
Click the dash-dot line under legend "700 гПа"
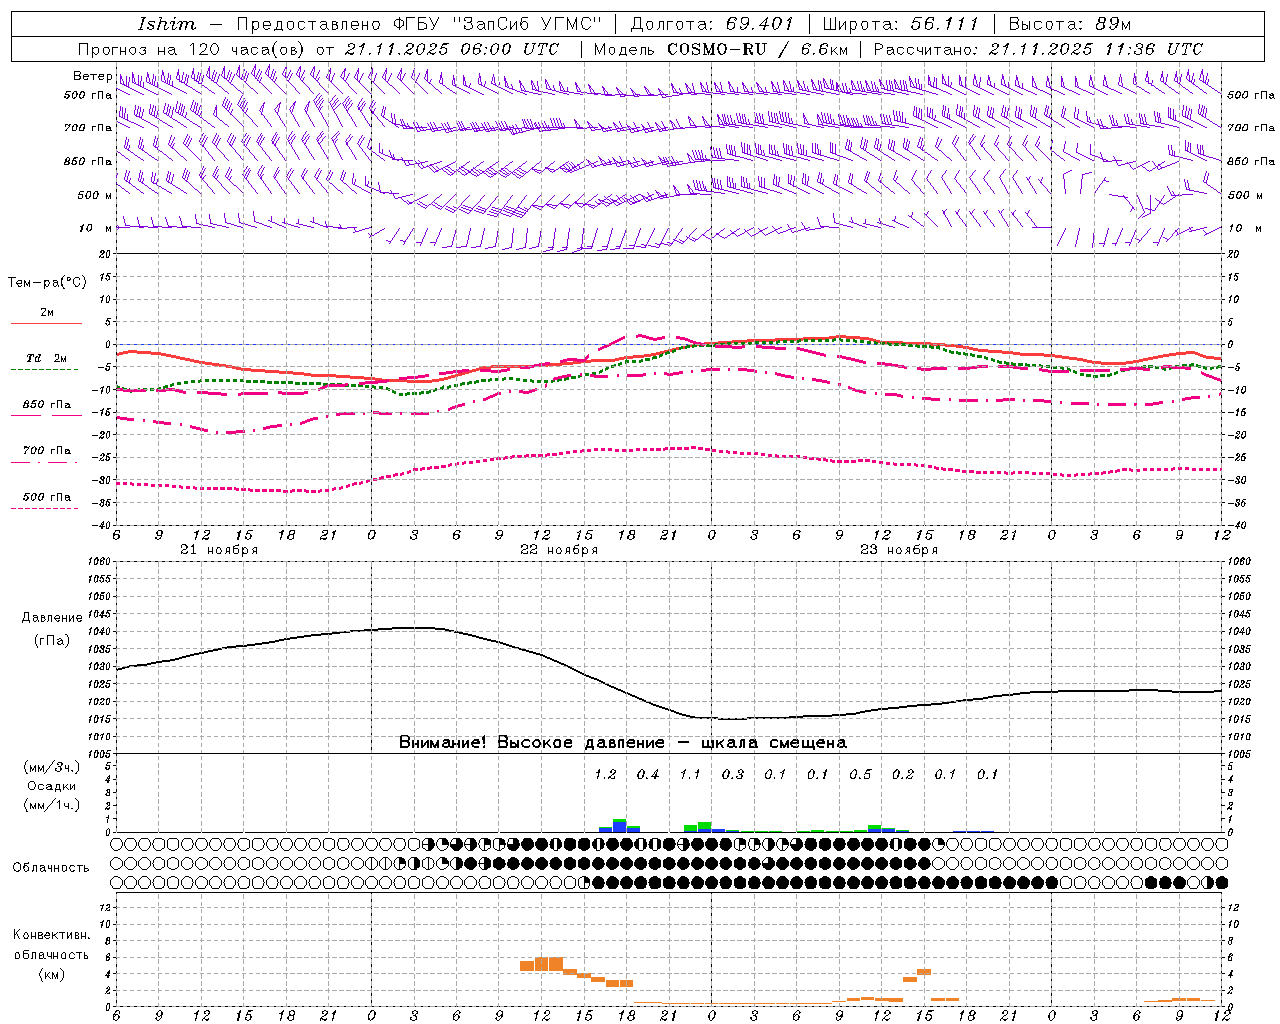click(44, 462)
